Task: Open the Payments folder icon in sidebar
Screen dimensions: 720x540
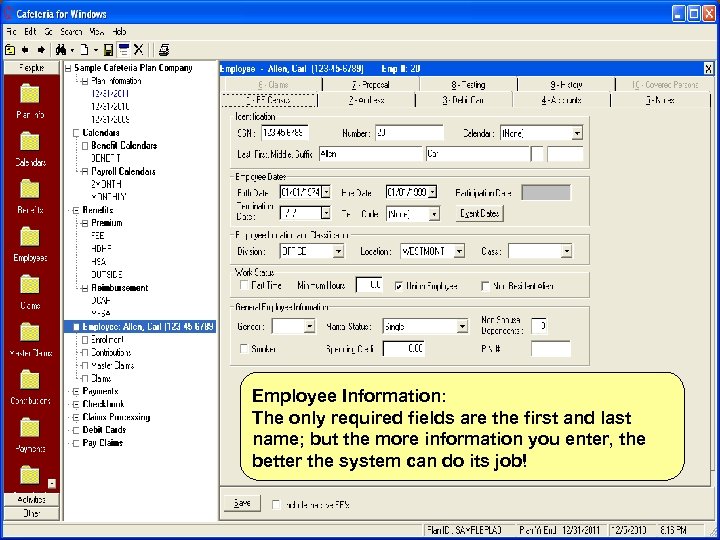Action: [x=30, y=428]
